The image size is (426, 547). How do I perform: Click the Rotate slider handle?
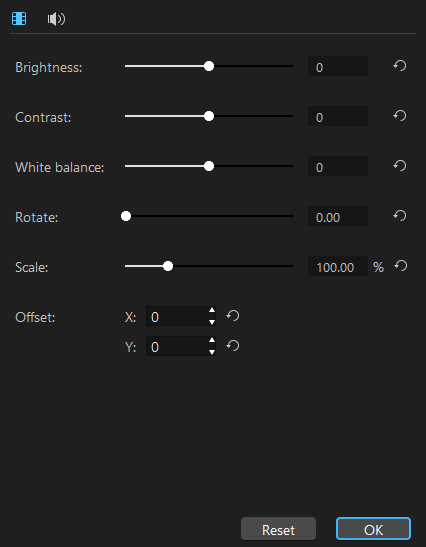click(x=126, y=216)
